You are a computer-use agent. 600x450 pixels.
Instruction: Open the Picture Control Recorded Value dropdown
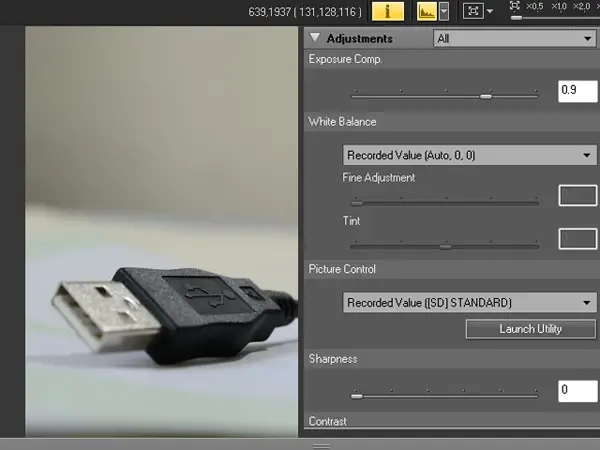[x=470, y=303]
